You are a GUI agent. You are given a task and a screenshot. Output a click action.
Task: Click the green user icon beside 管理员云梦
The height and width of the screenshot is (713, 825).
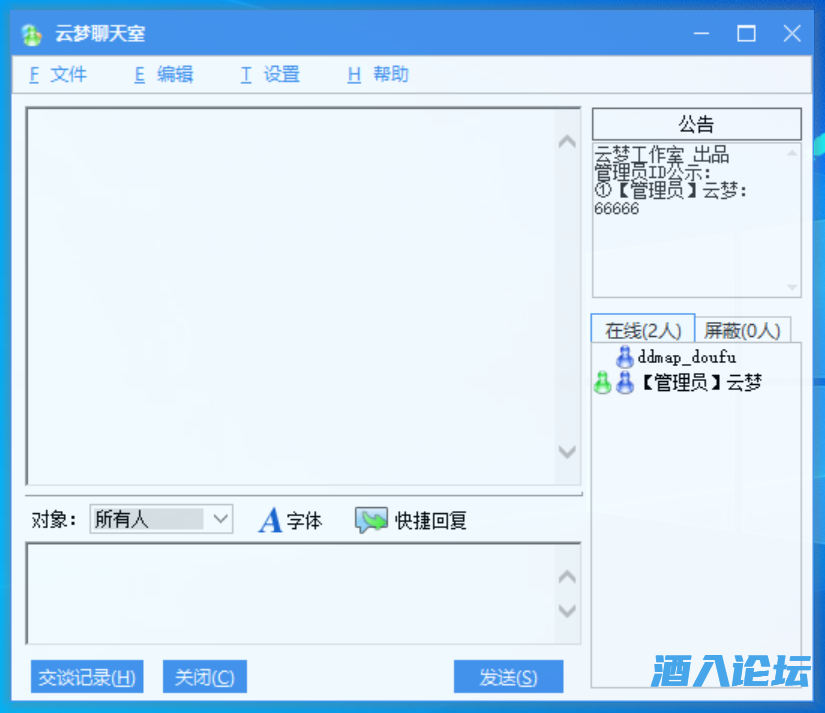[602, 383]
